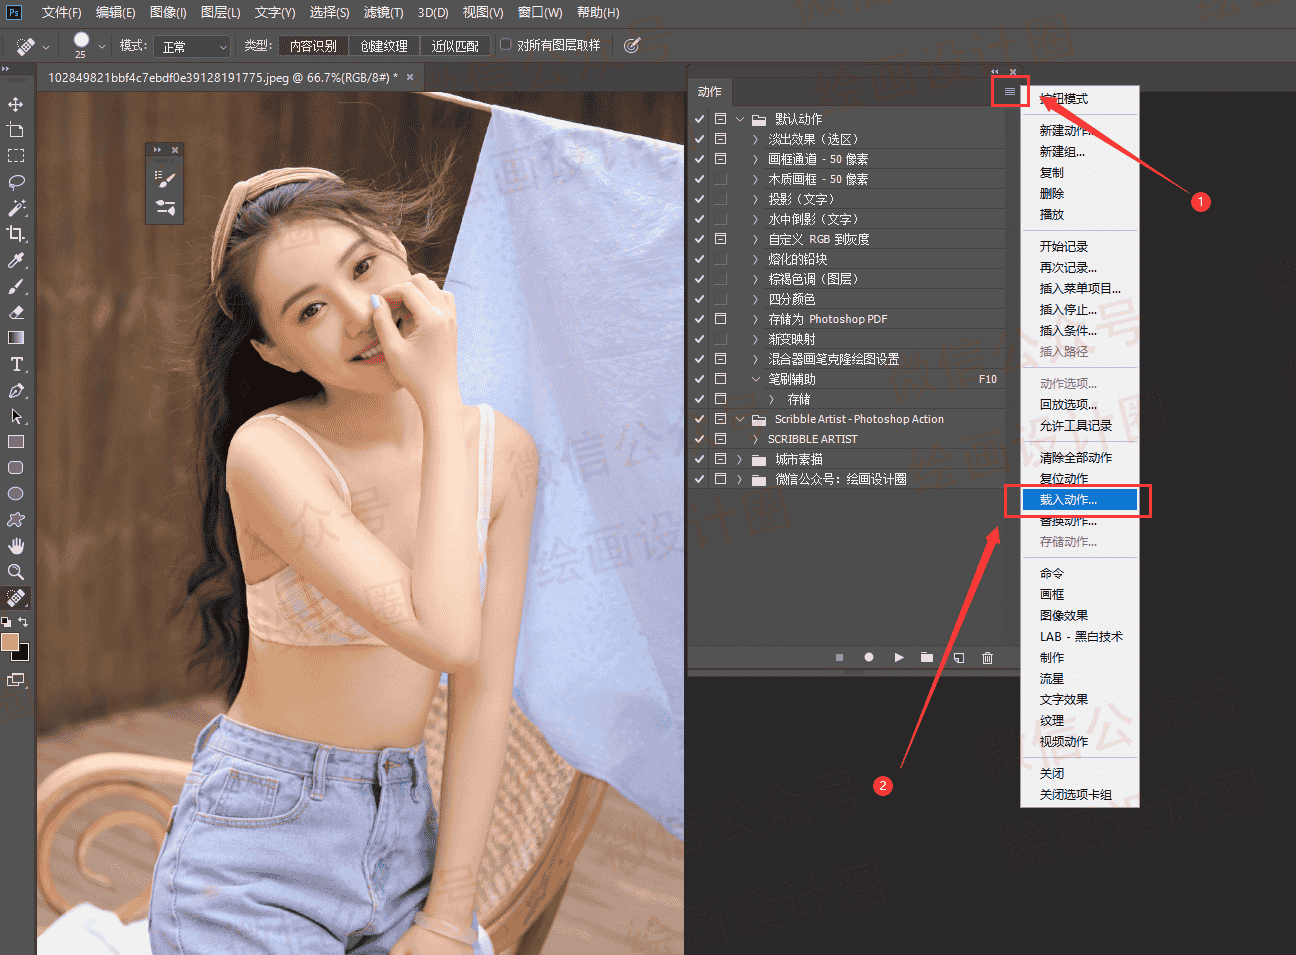The image size is (1296, 955).
Task: Select the Eraser tool
Action: (x=16, y=312)
